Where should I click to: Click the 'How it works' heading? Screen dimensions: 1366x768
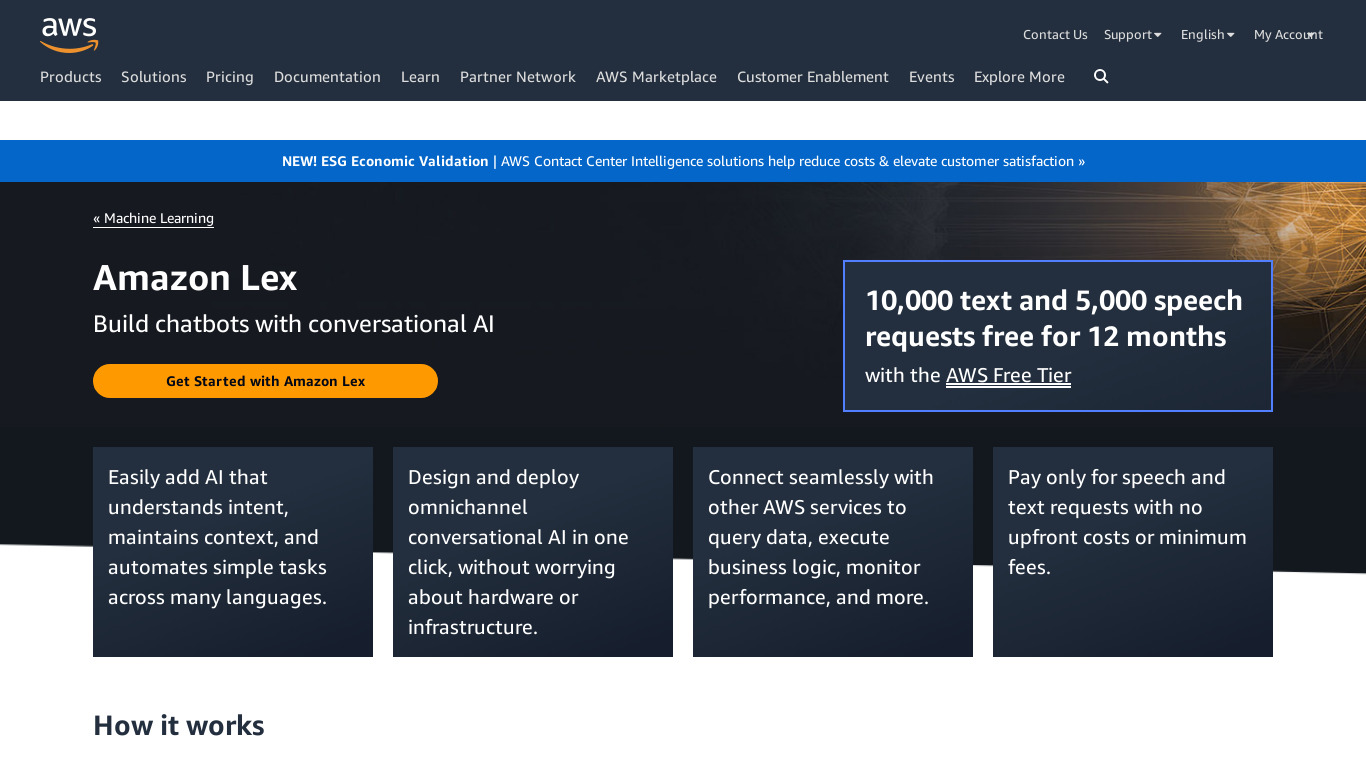pyautogui.click(x=179, y=725)
